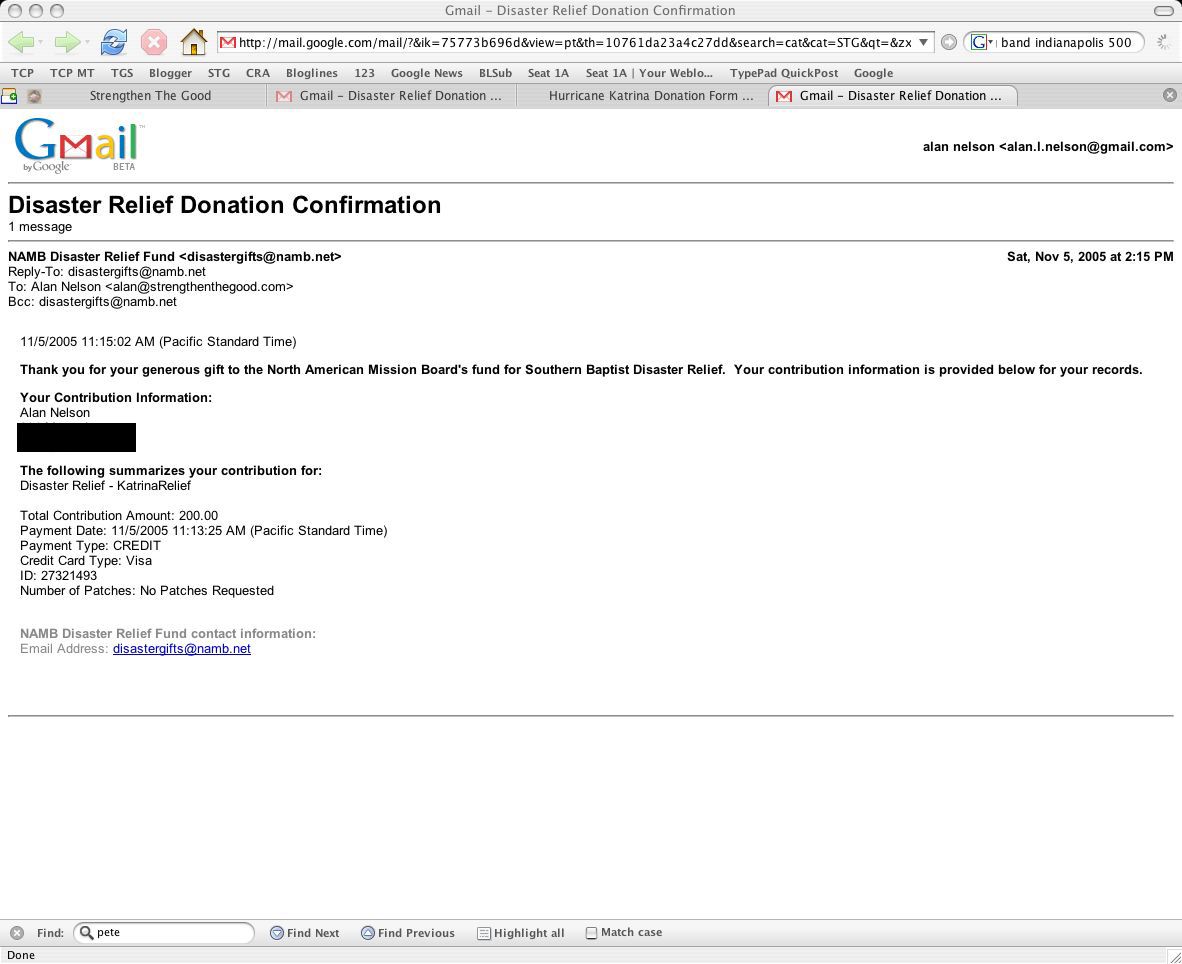1182x964 pixels.
Task: Close the find bar with the X icon
Action: (x=16, y=933)
